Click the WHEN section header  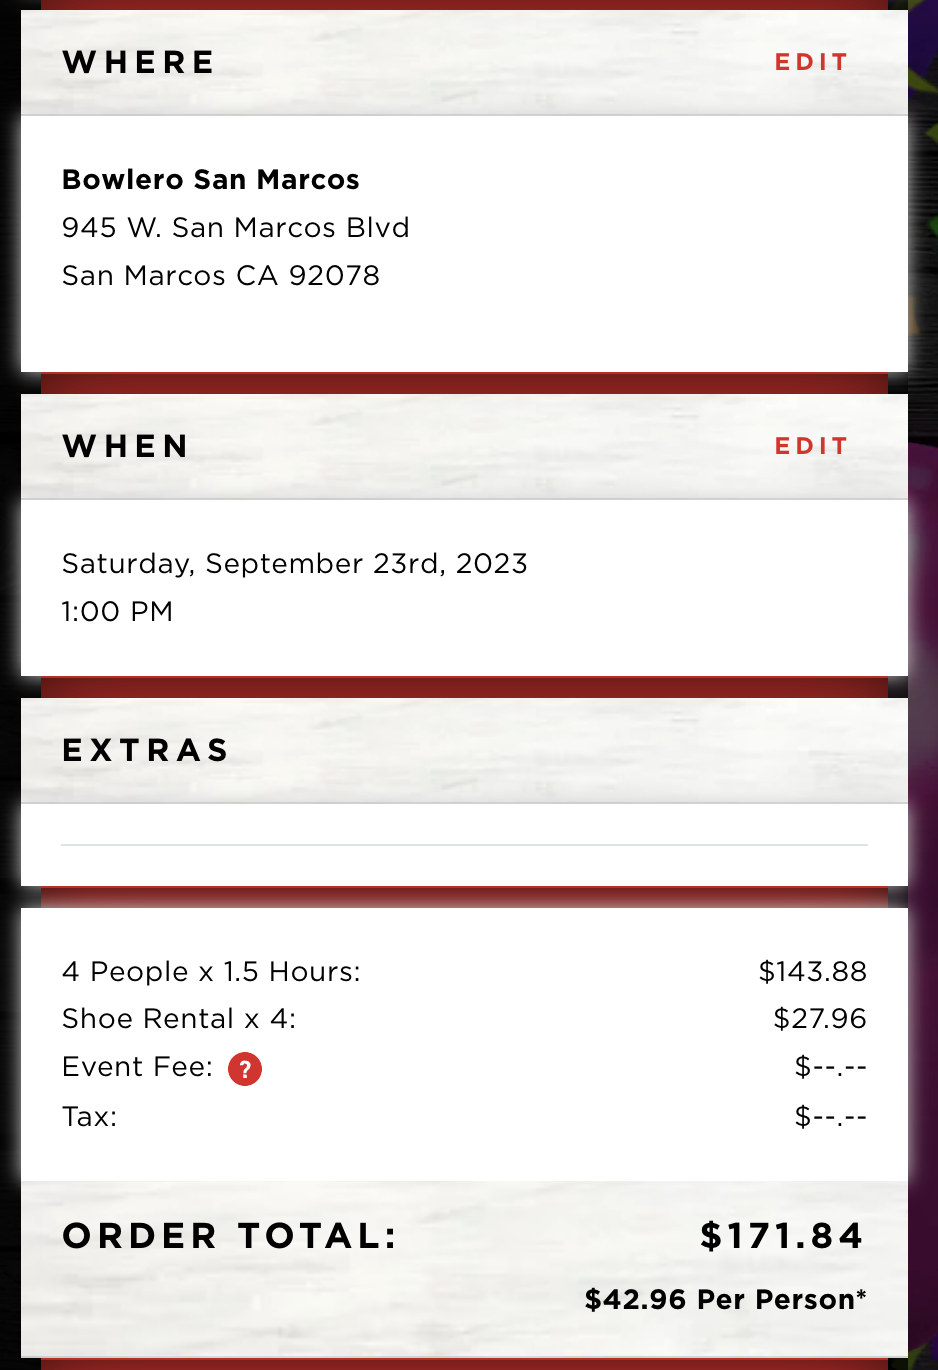pos(126,446)
